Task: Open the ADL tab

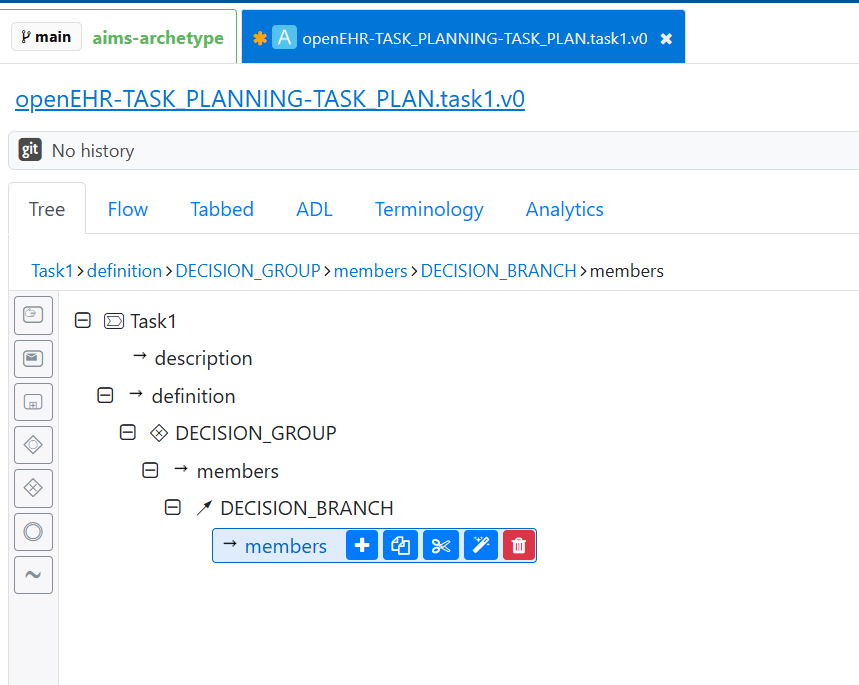Action: [314, 209]
